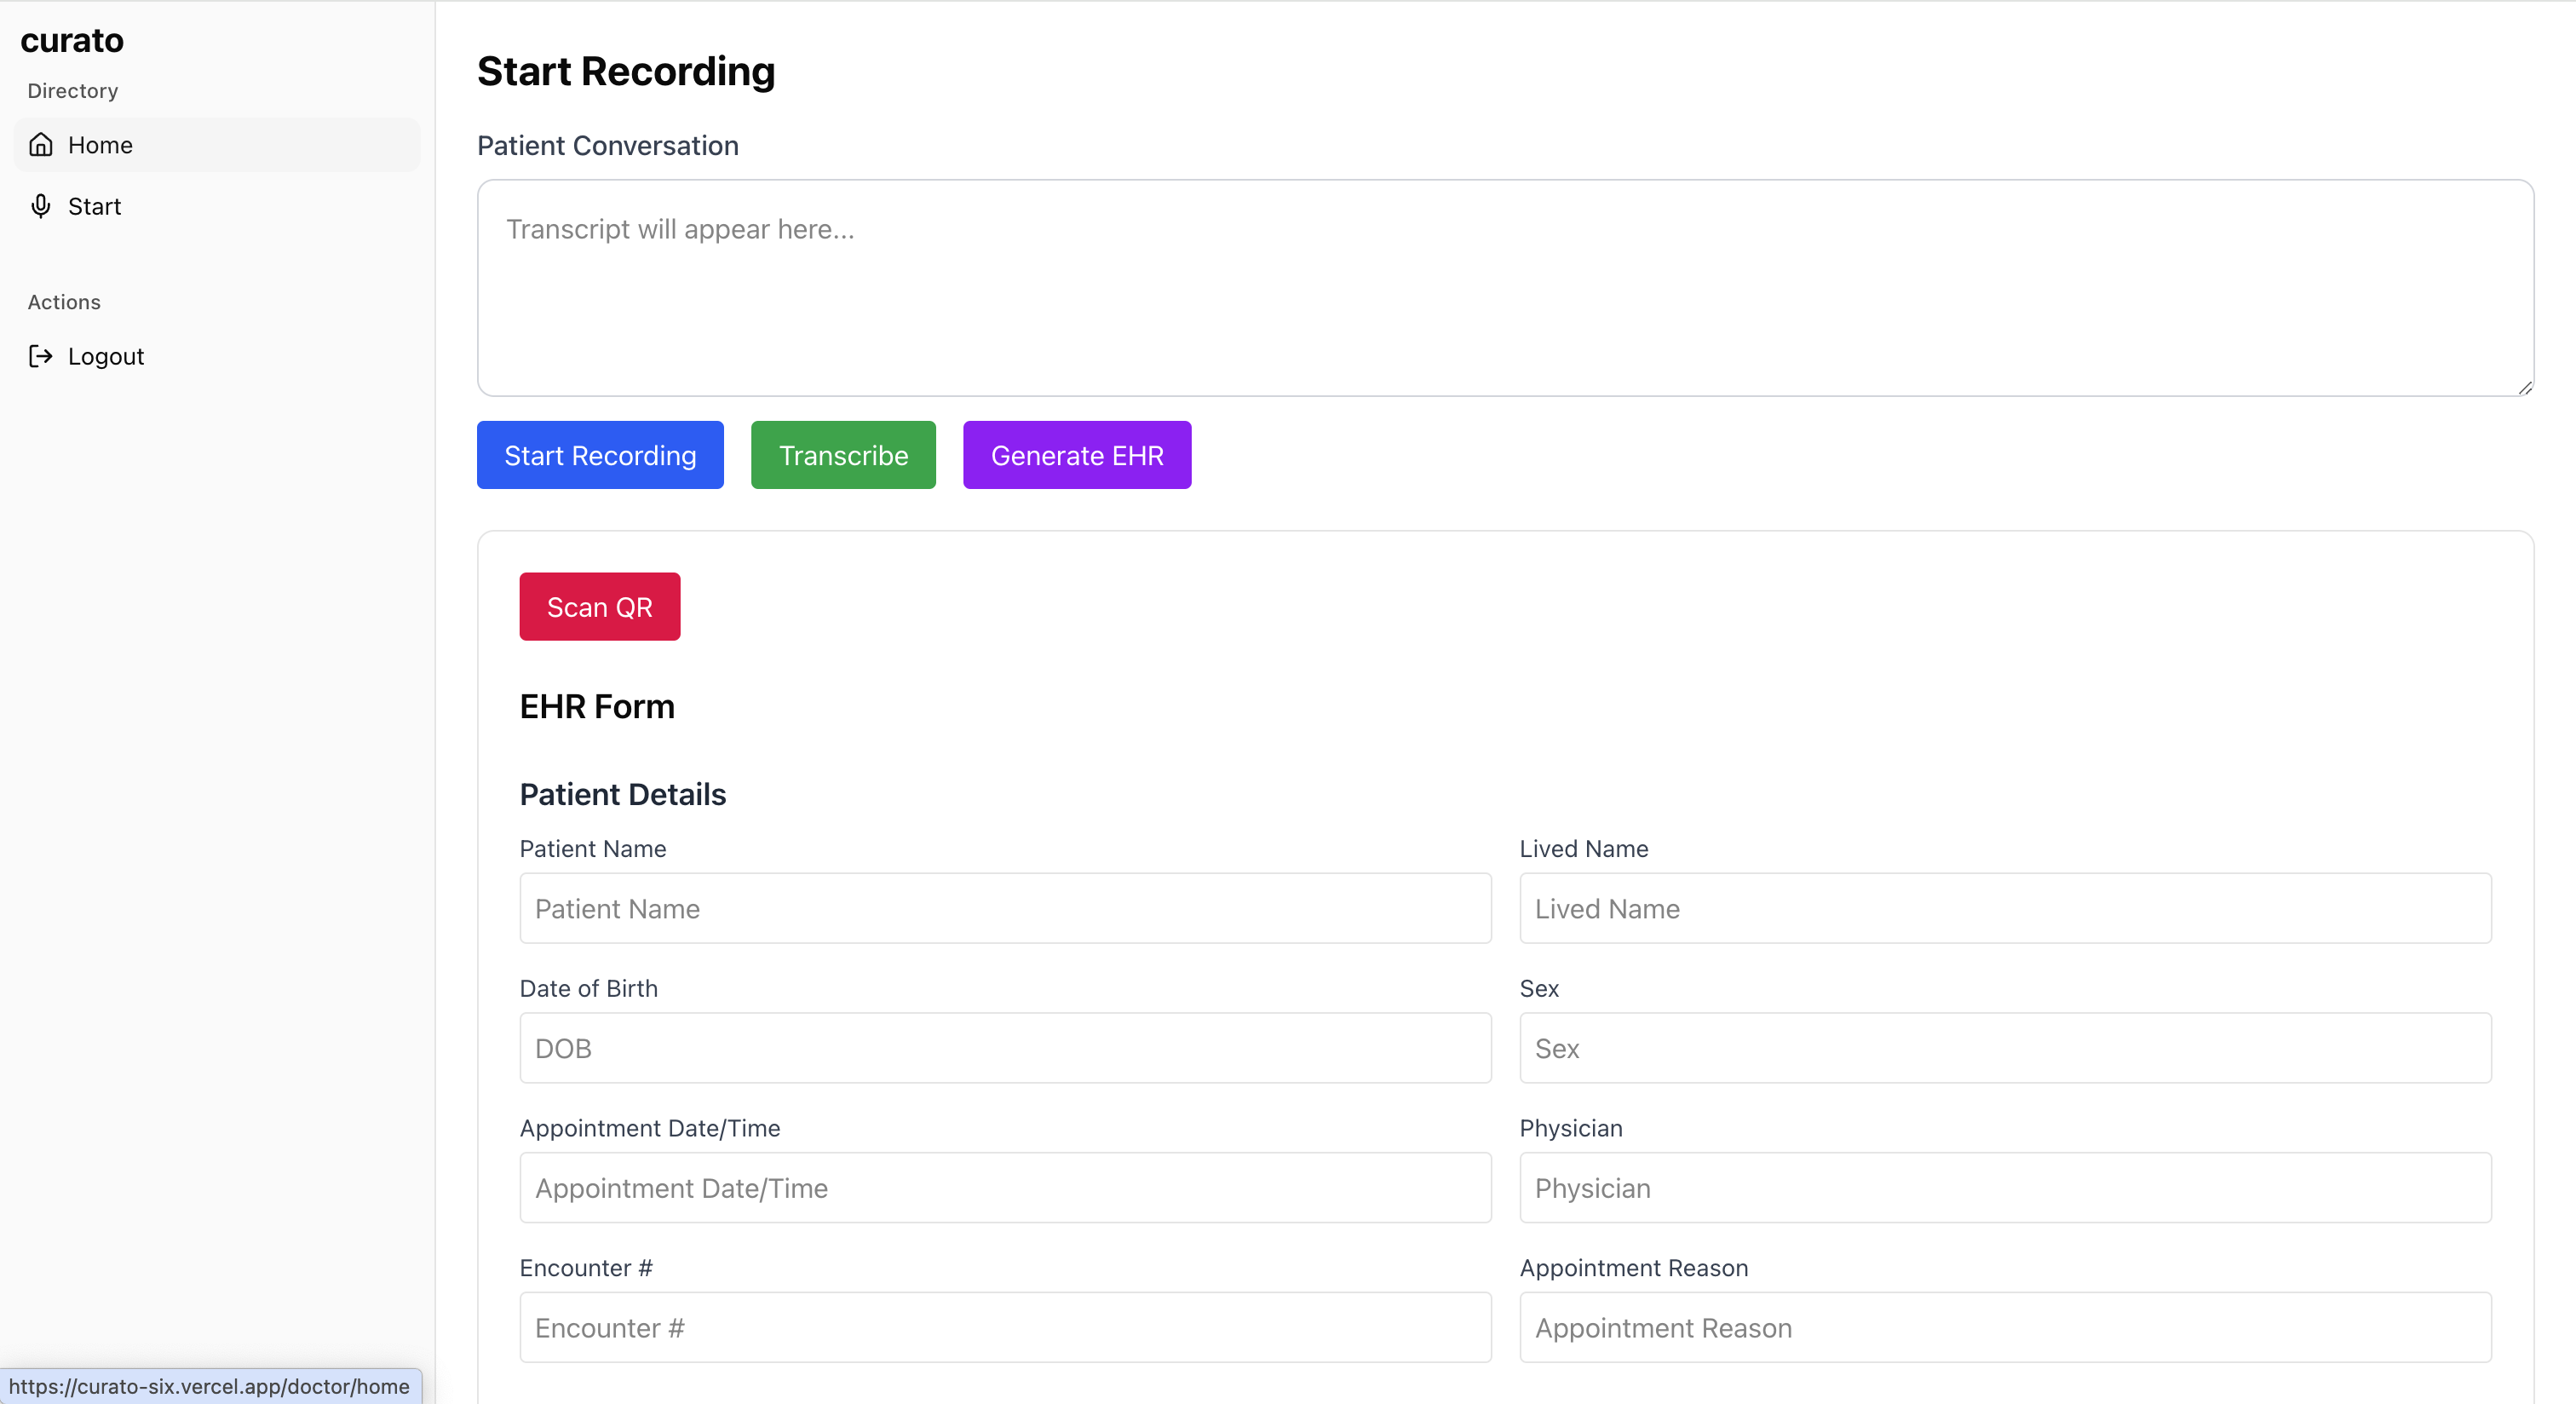Click the Appointment Date/Time input
This screenshot has height=1404, width=2576.
click(1004, 1188)
